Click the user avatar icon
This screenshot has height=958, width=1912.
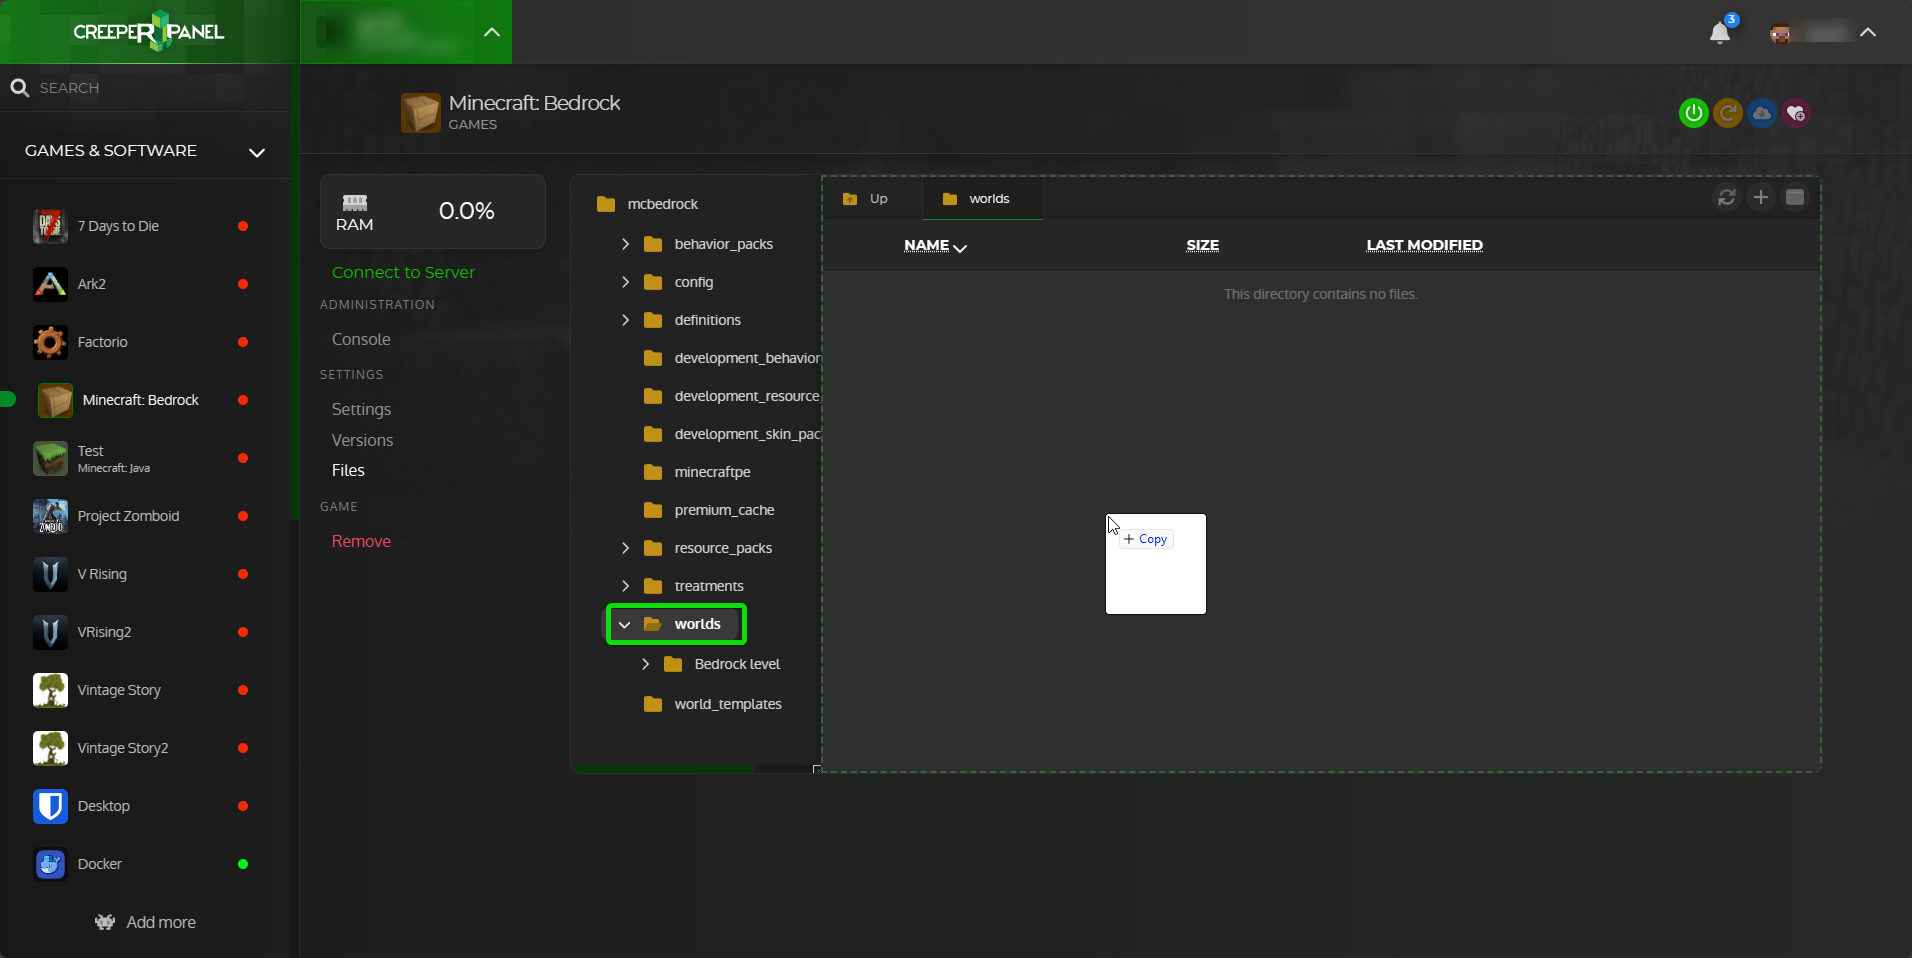tap(1780, 33)
